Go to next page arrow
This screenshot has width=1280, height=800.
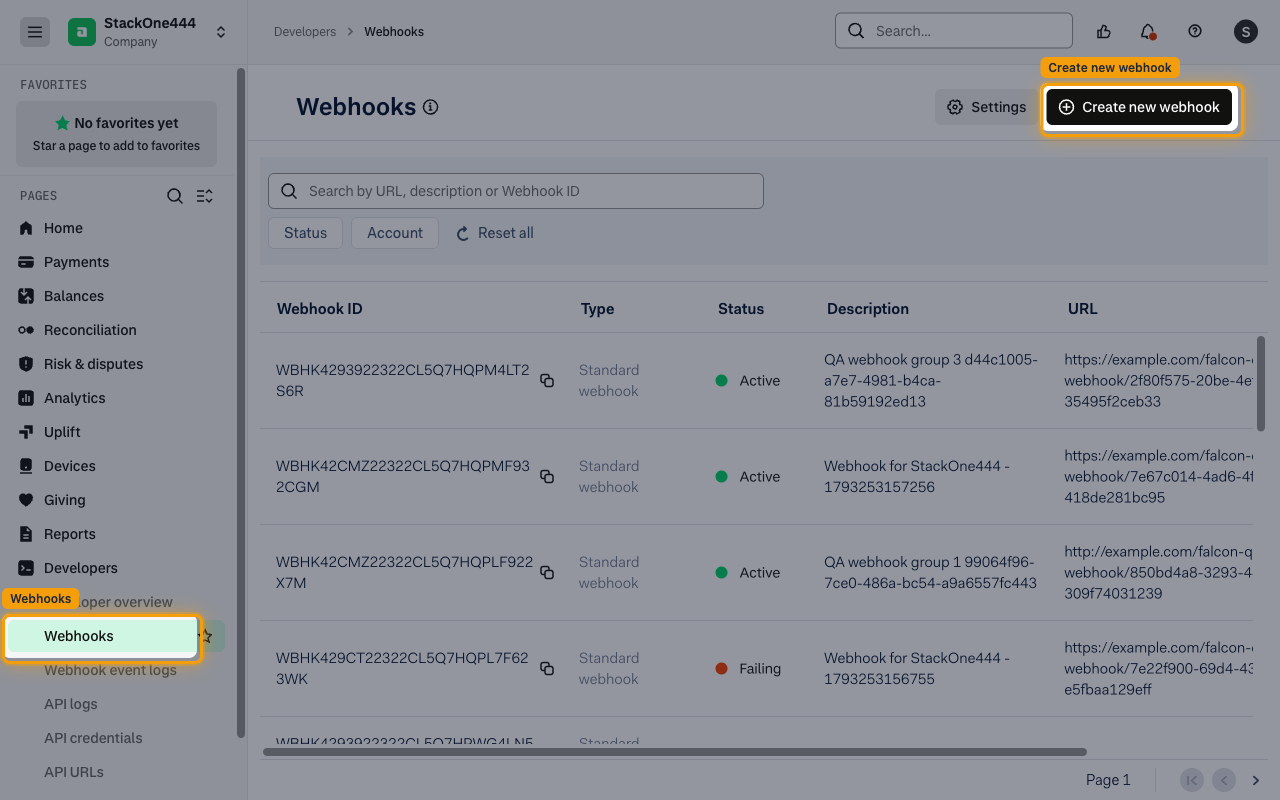click(x=1256, y=780)
